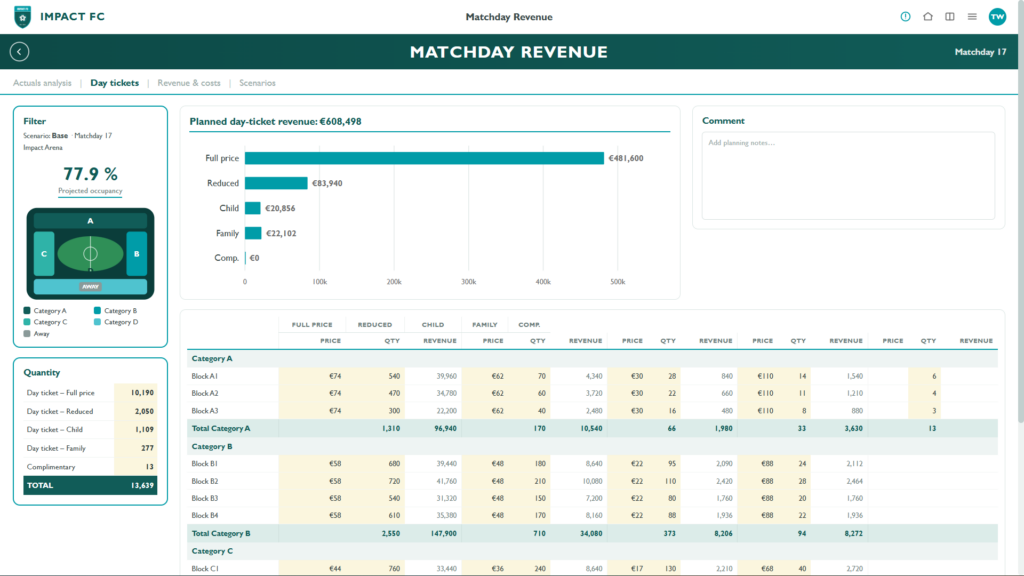1024x576 pixels.
Task: Switch to Revenue & costs tab
Action: [189, 83]
